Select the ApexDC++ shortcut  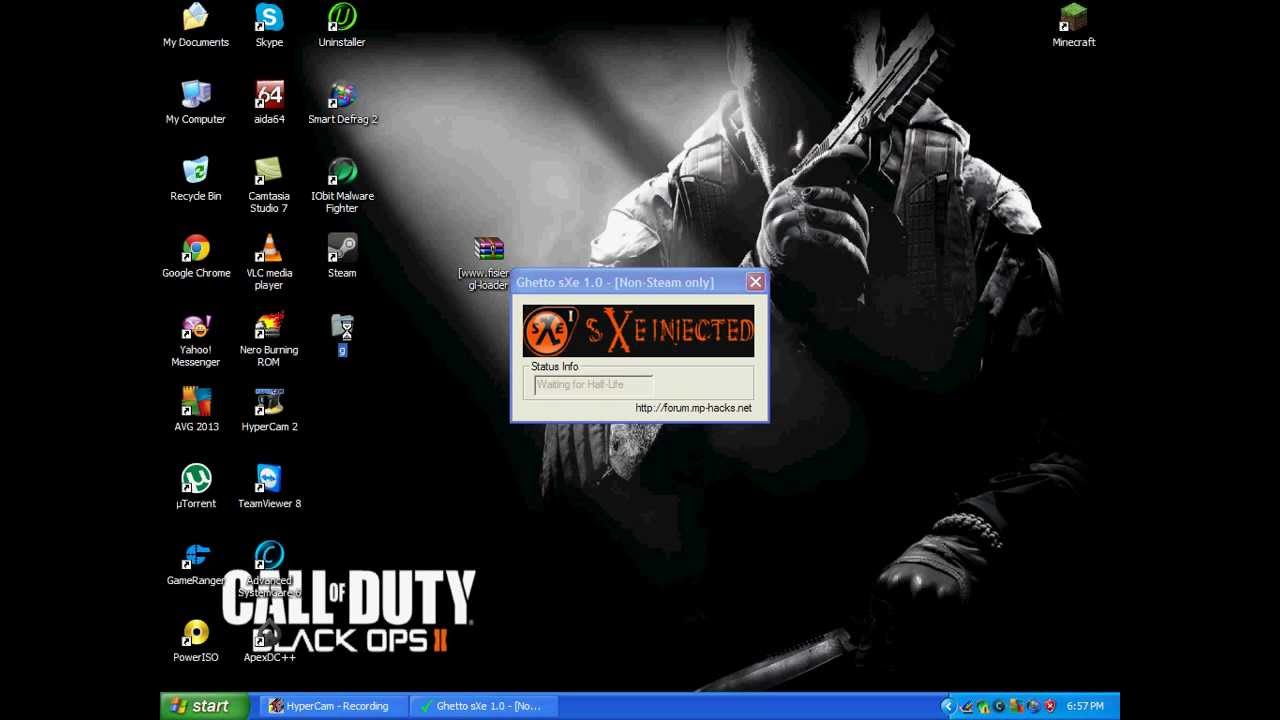(269, 641)
